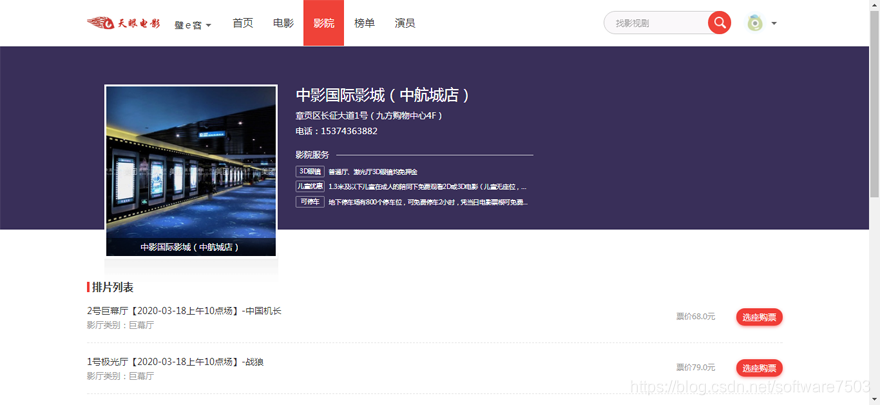Expand the arrow beside the avatar
This screenshot has height=405, width=880.
pos(774,24)
